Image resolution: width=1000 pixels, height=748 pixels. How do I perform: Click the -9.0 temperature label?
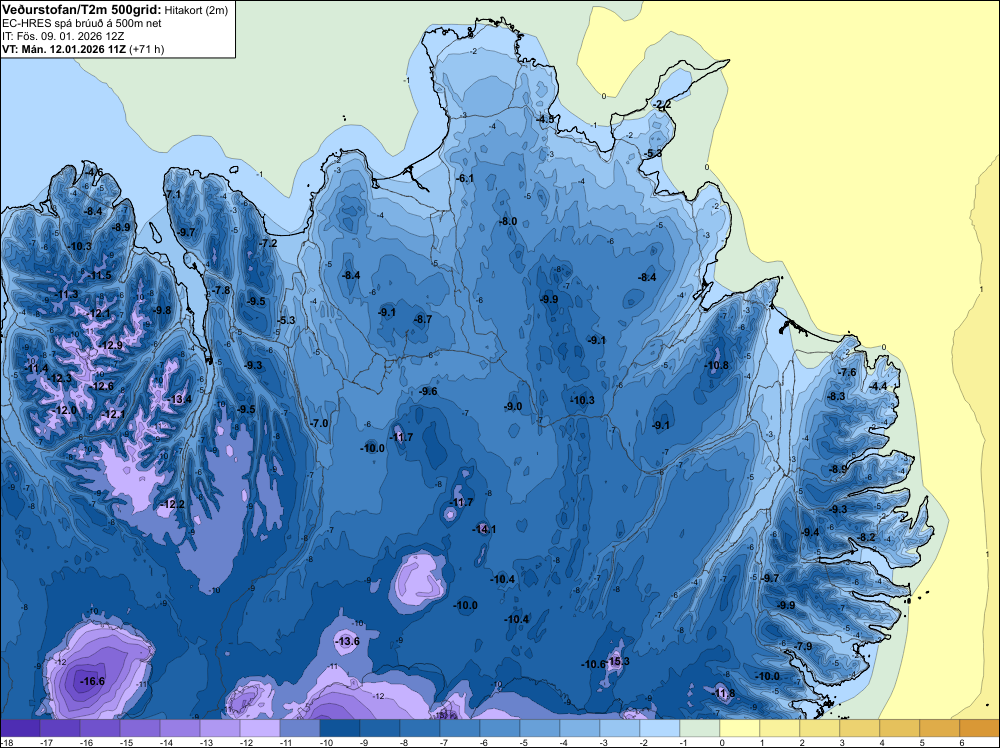pos(513,406)
